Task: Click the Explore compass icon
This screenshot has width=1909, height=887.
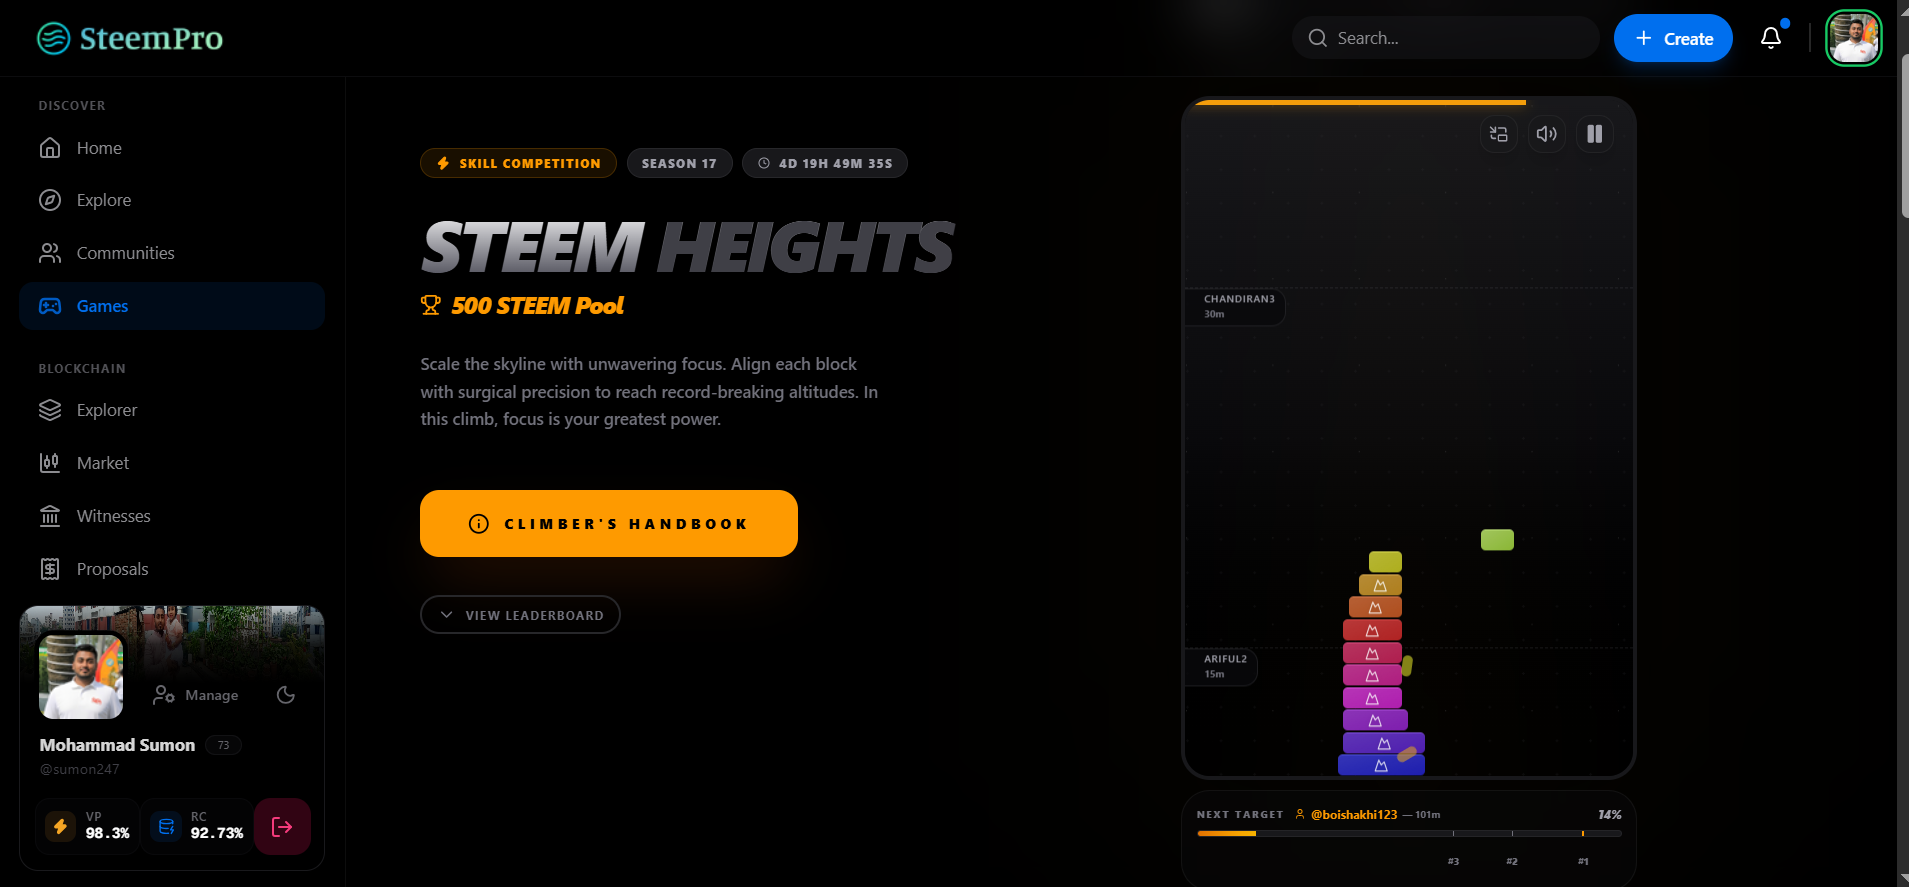Action: [50, 200]
